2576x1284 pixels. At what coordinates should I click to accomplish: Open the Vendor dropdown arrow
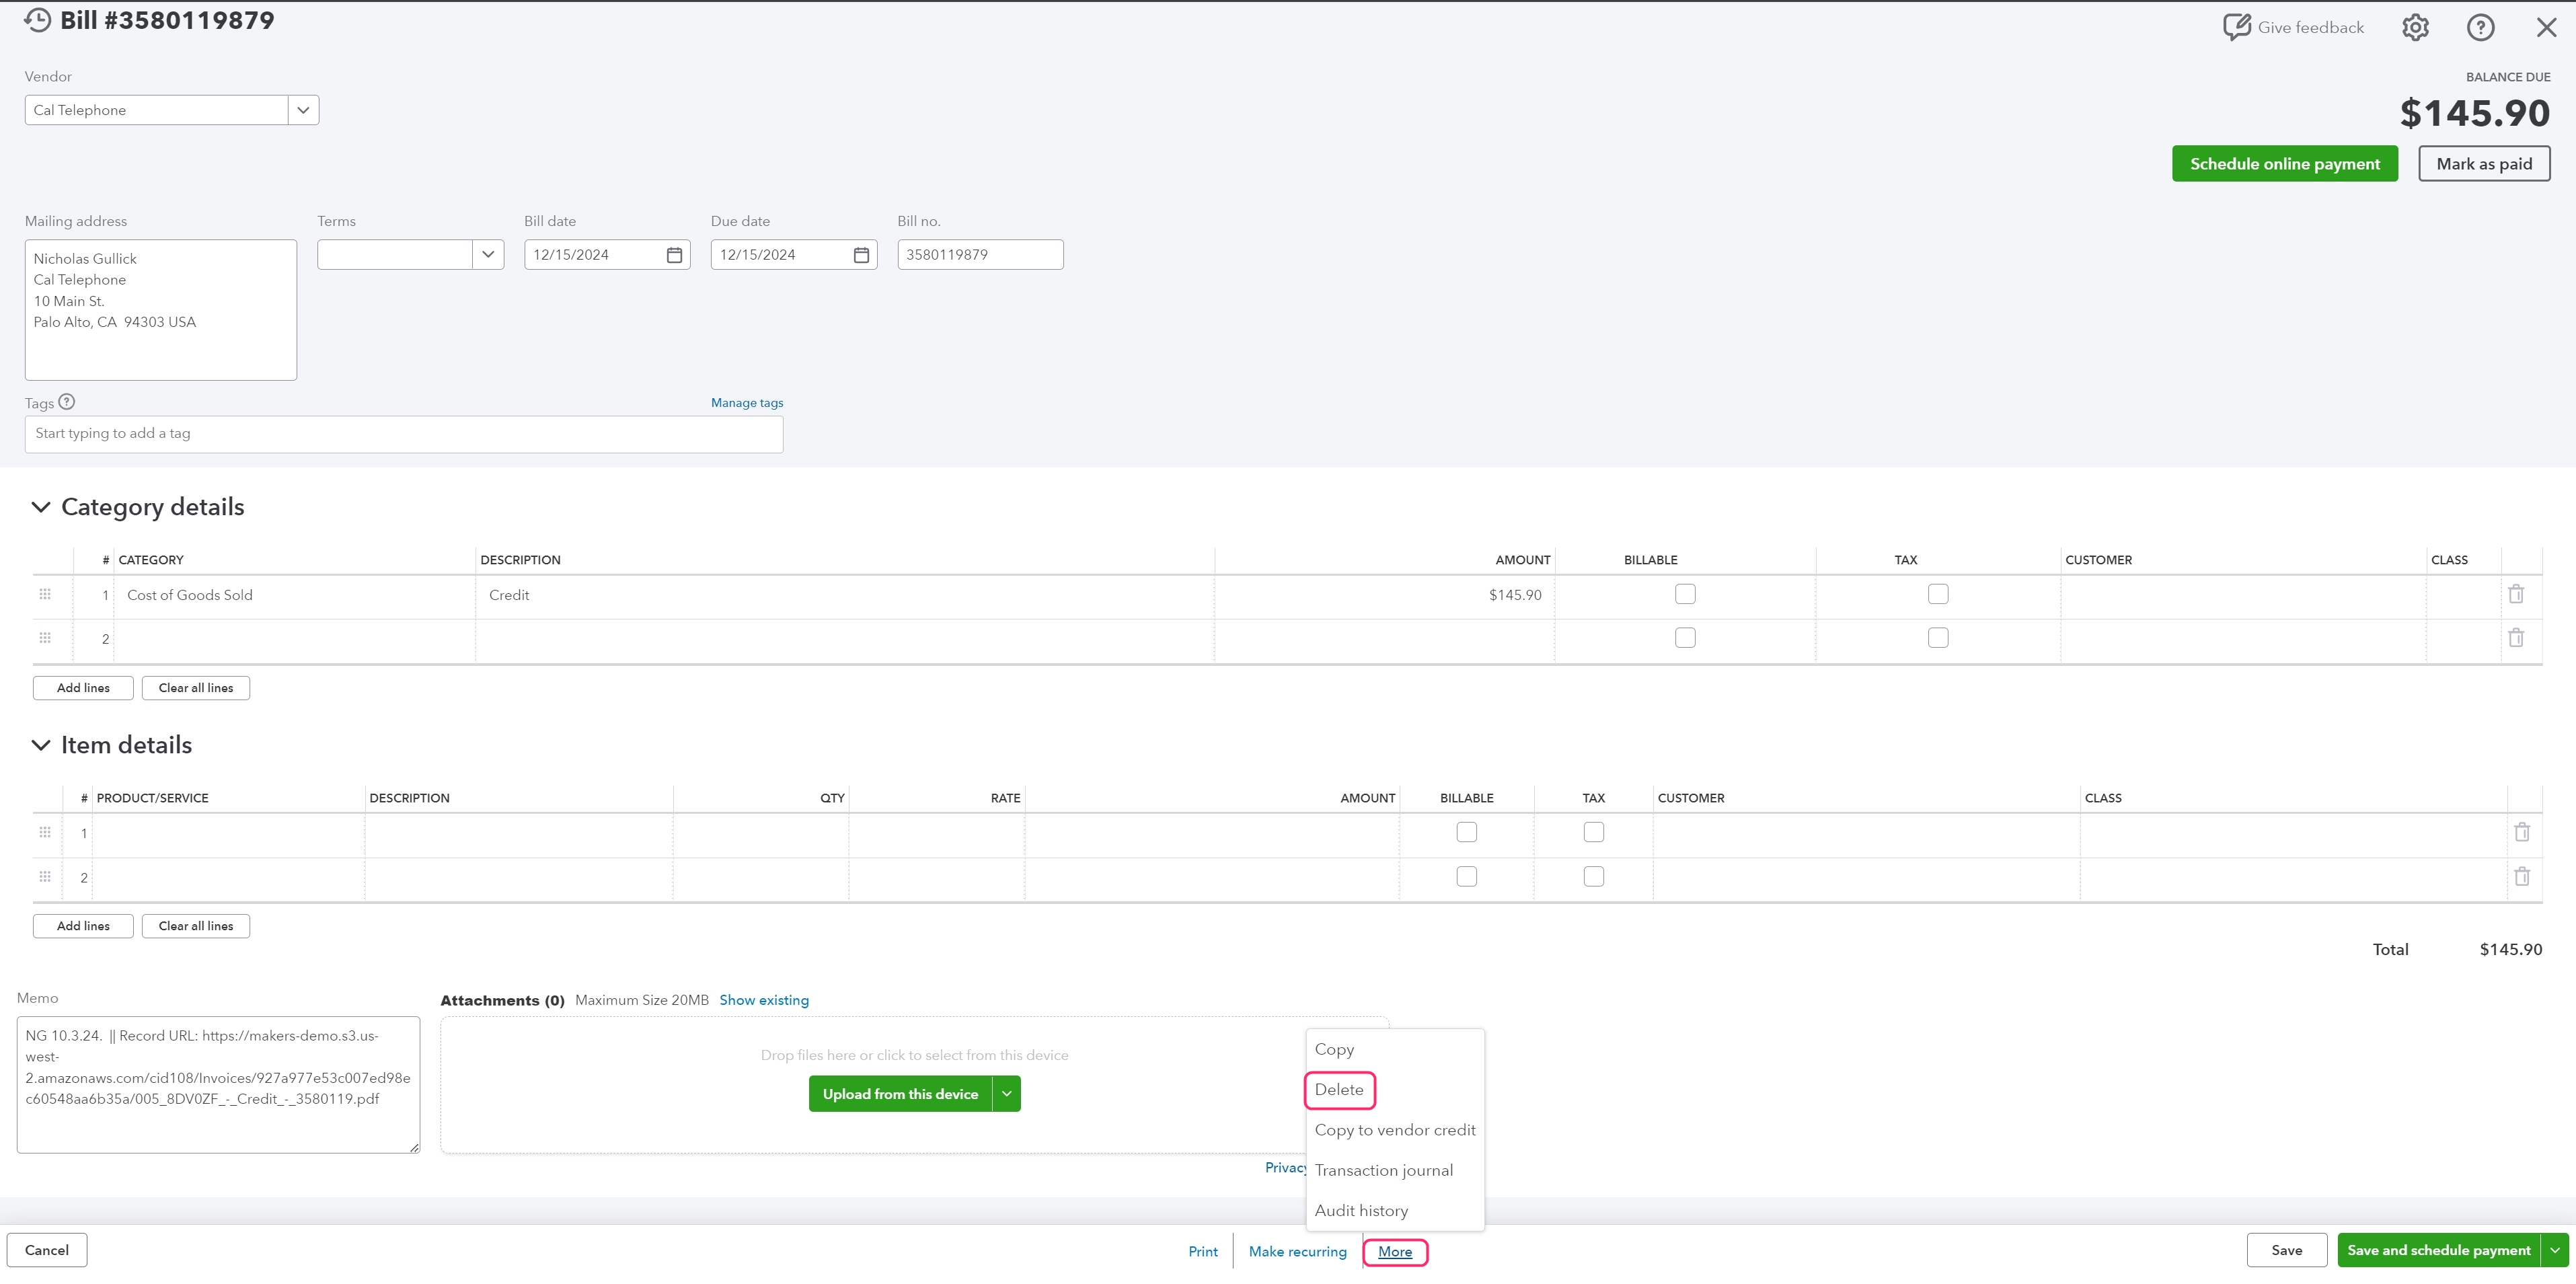pos(303,110)
